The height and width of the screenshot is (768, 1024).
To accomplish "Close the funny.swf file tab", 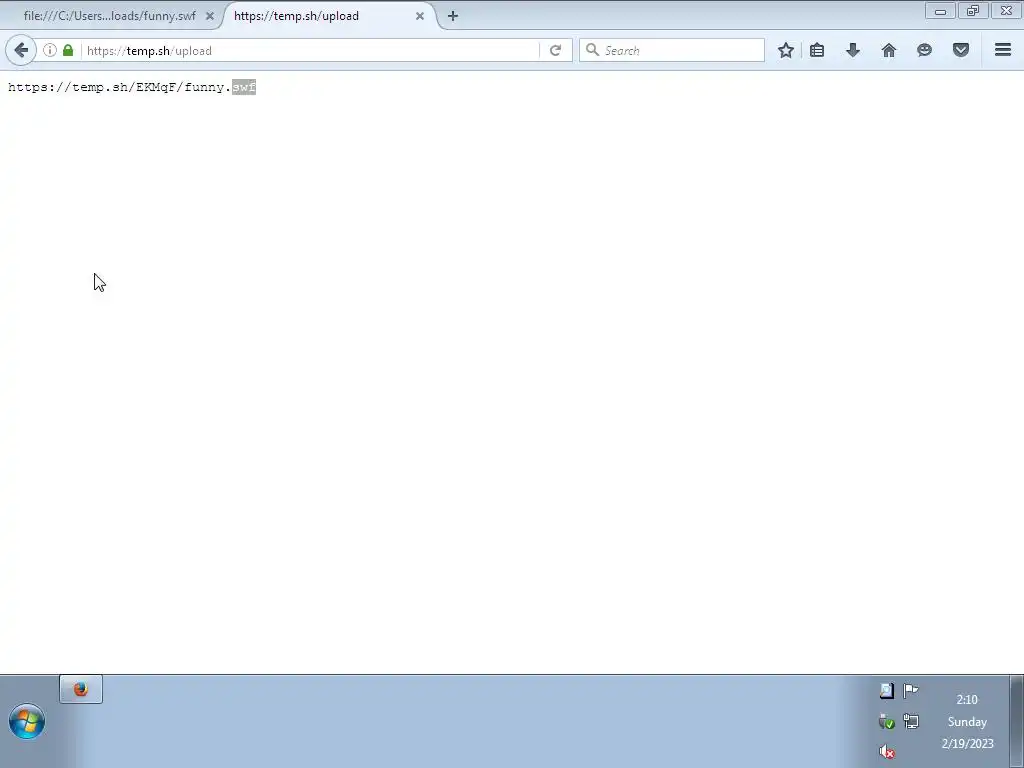I will point(210,16).
